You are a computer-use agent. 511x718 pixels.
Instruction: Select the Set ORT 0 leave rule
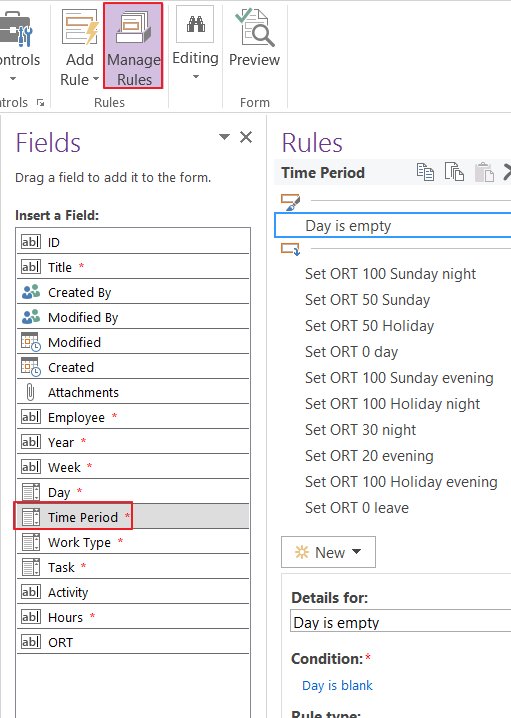(357, 508)
